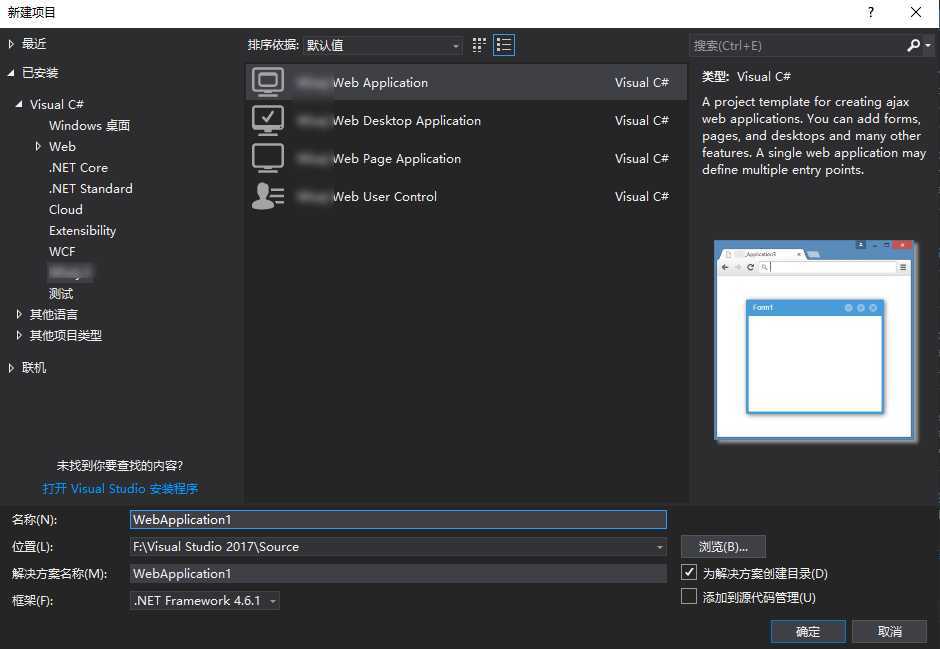Screen dimensions: 940x649
Task: Click the search magnifier icon
Action: tap(913, 46)
